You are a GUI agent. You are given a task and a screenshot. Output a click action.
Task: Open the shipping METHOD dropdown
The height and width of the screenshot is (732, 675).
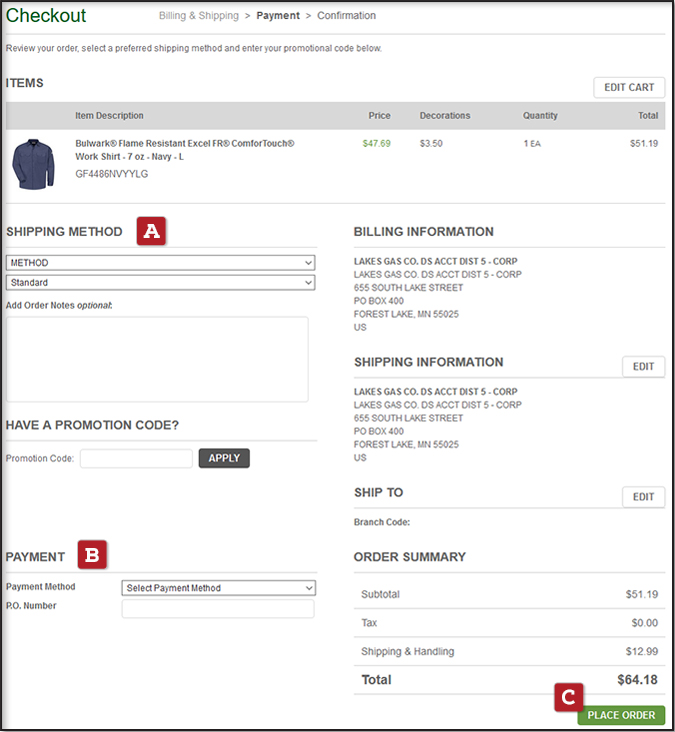[160, 263]
